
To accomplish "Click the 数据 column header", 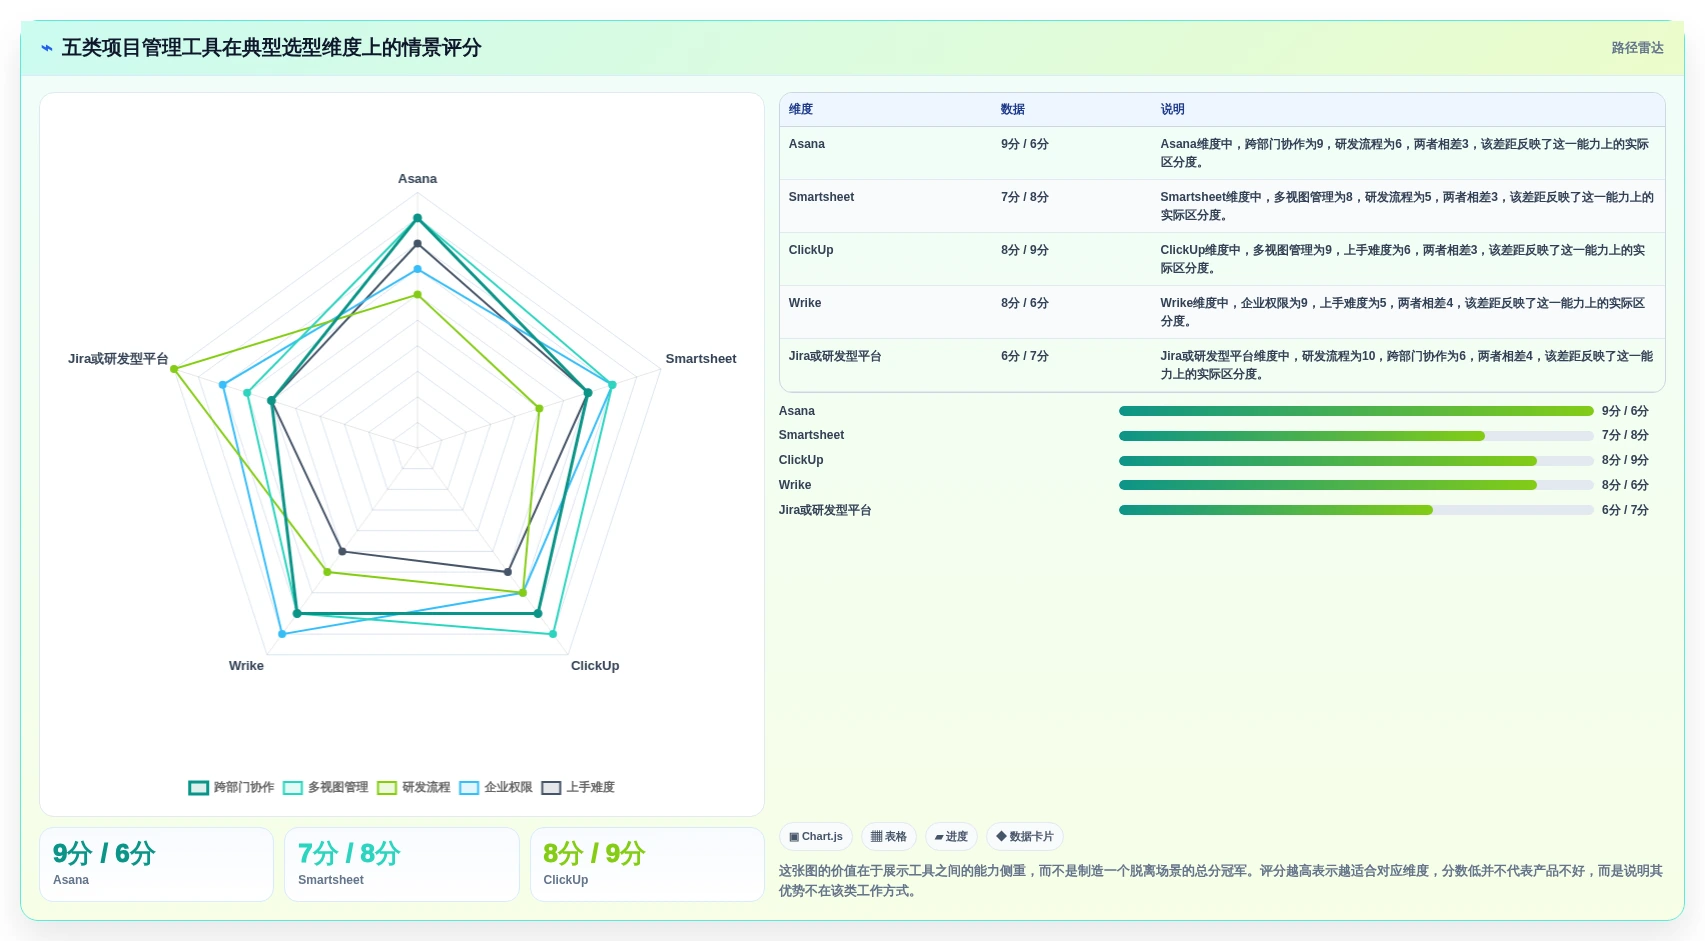I will coord(1013,109).
